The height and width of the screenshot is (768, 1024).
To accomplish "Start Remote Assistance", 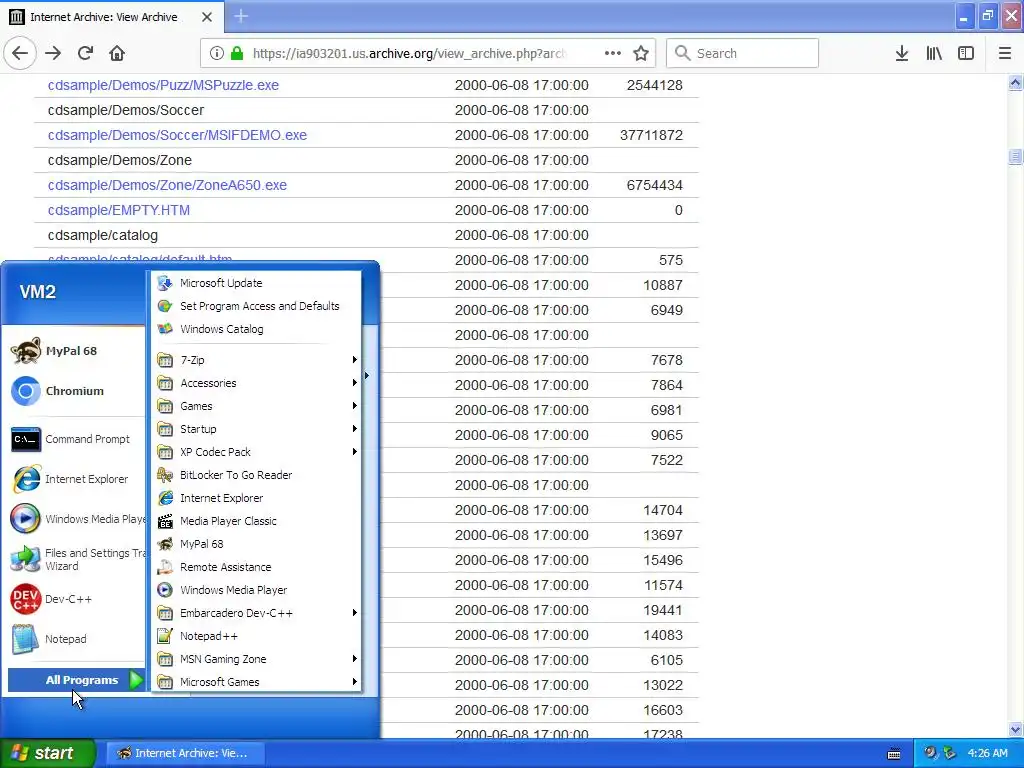I will (256, 567).
